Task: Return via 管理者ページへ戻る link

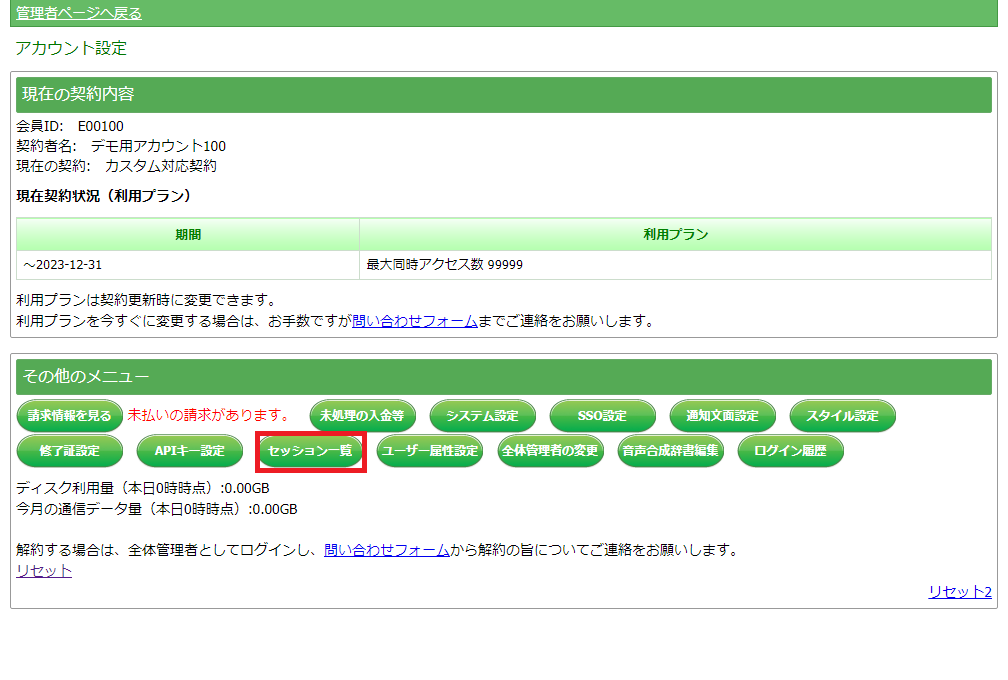Action: pyautogui.click(x=78, y=13)
